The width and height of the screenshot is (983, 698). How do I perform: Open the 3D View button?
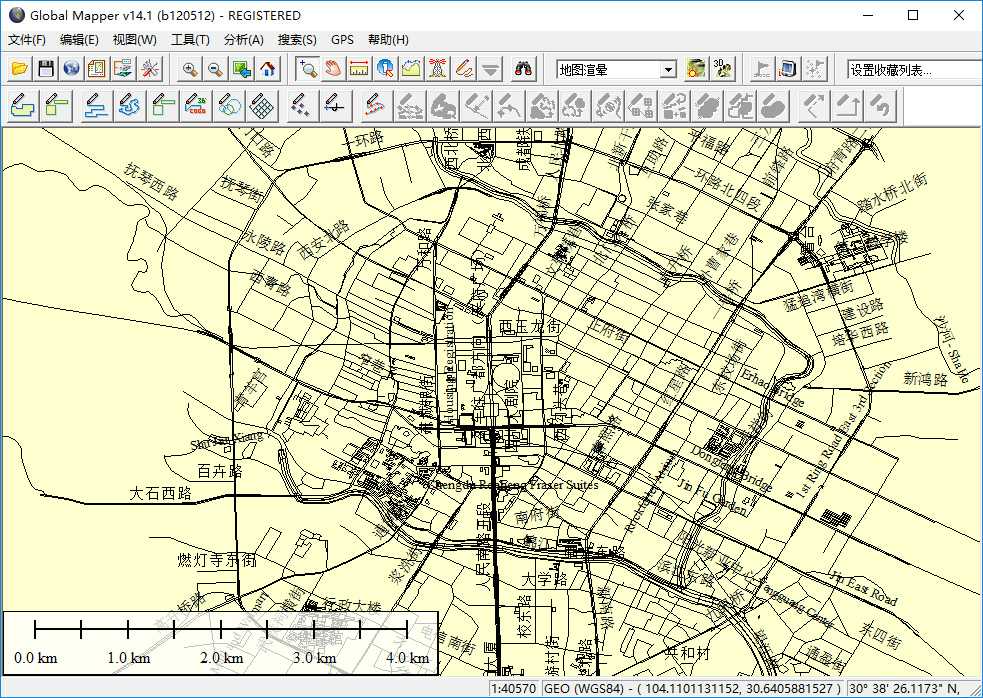(x=723, y=69)
